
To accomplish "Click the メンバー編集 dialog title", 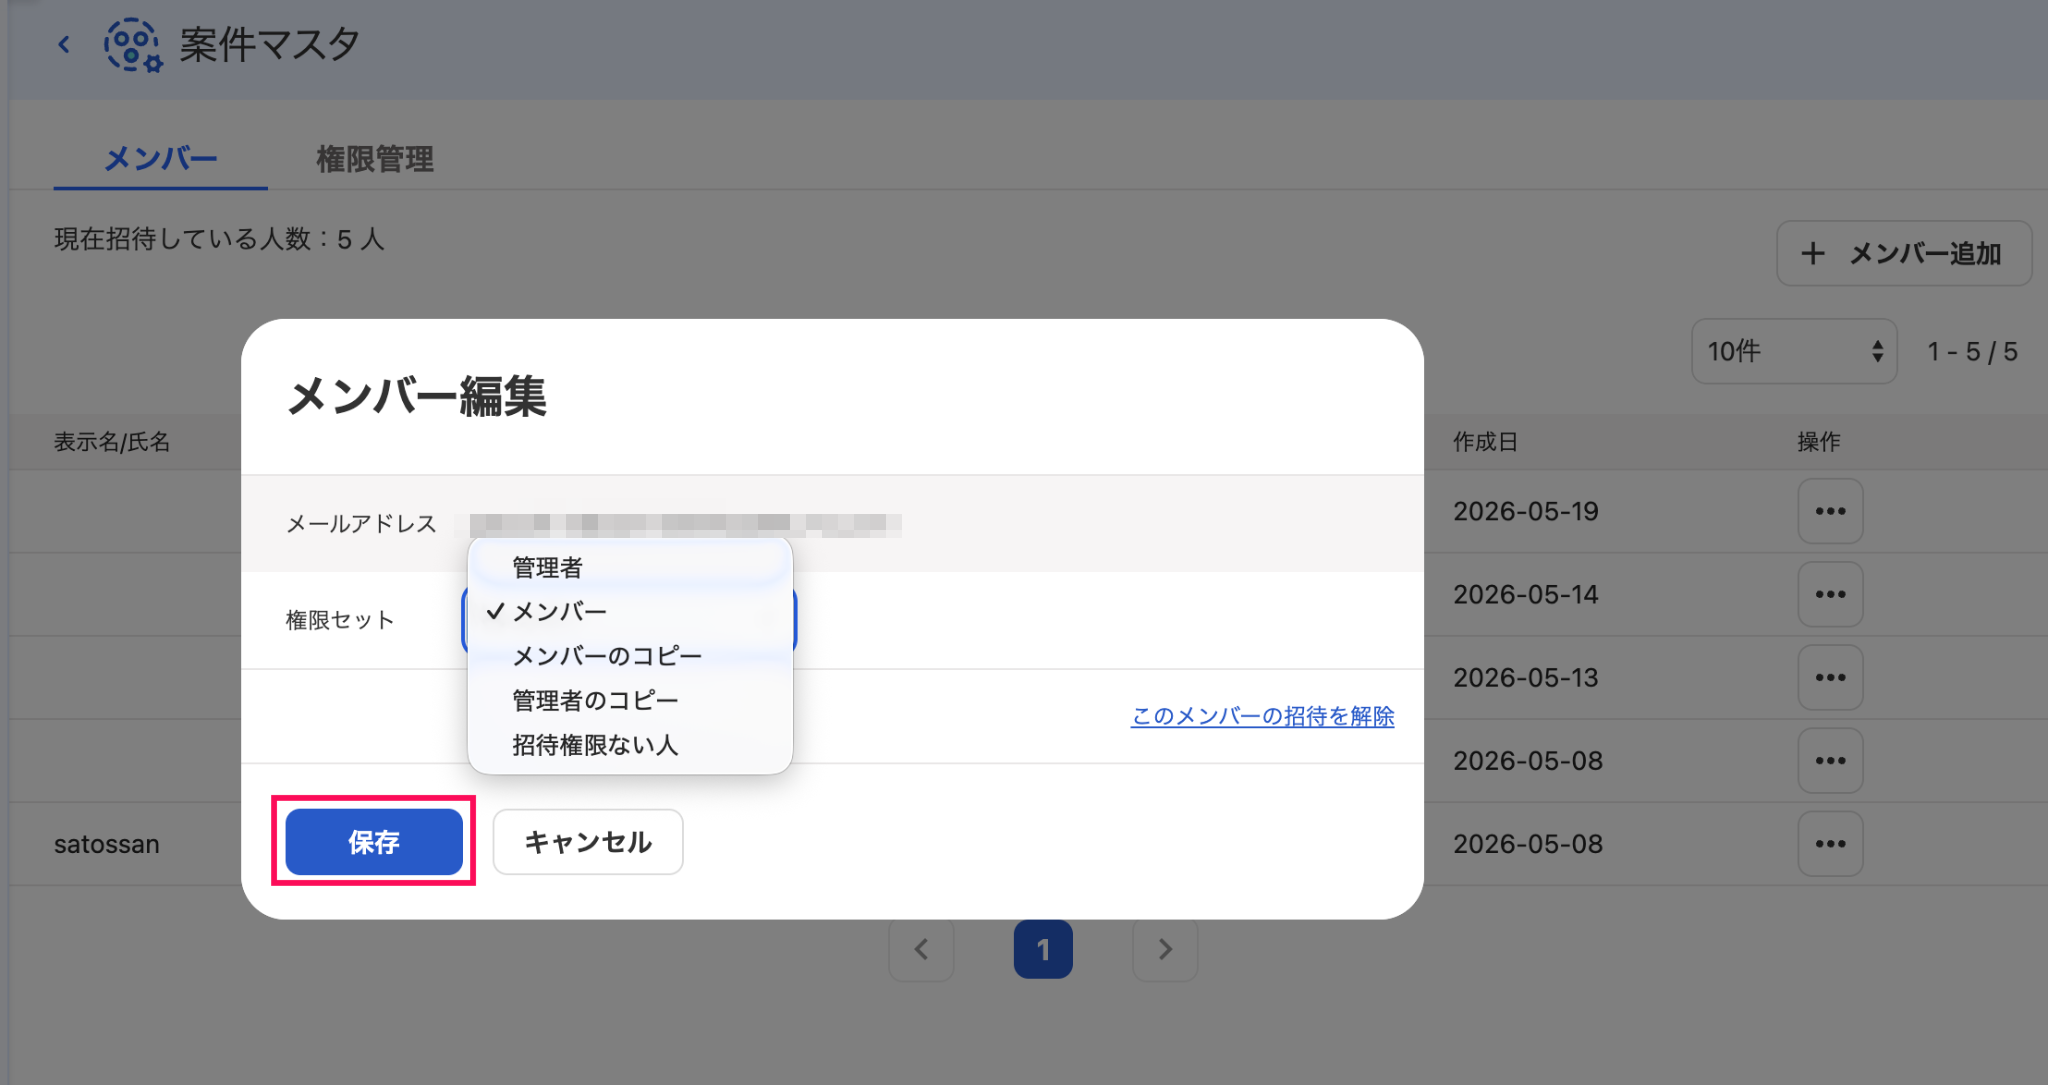I will 417,396.
